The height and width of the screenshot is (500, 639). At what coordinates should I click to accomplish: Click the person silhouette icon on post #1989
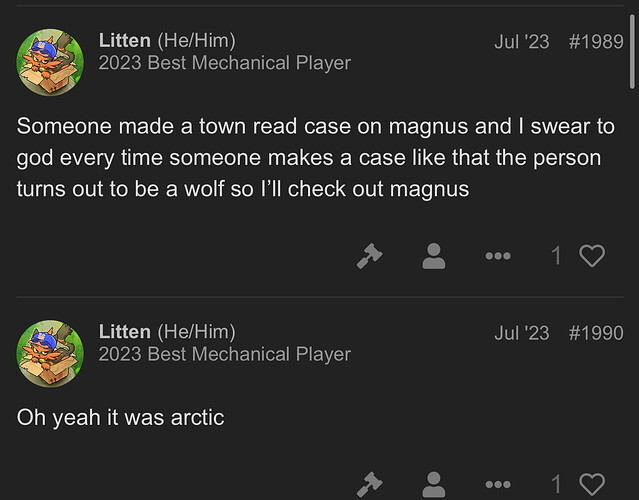pos(433,257)
